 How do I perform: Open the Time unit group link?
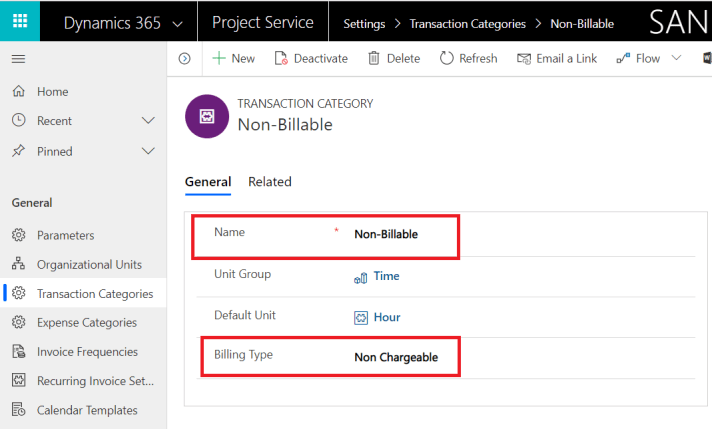(386, 276)
